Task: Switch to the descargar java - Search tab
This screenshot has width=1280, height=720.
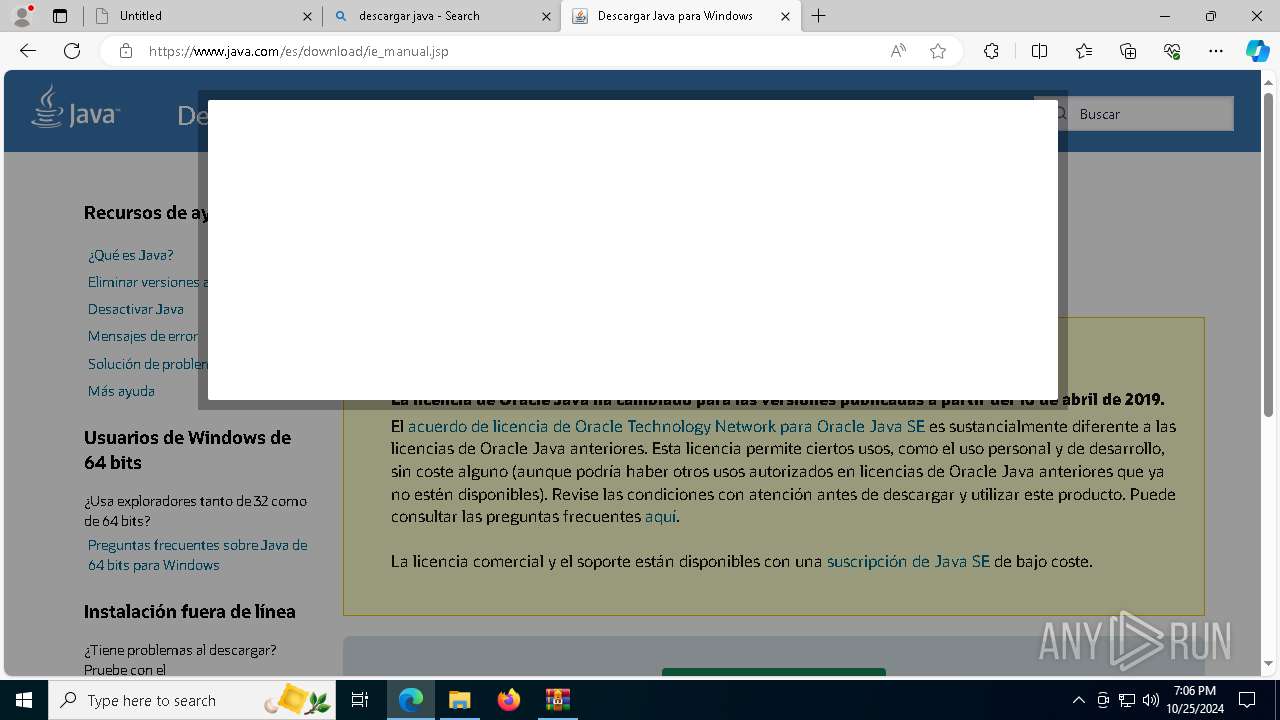Action: (440, 16)
